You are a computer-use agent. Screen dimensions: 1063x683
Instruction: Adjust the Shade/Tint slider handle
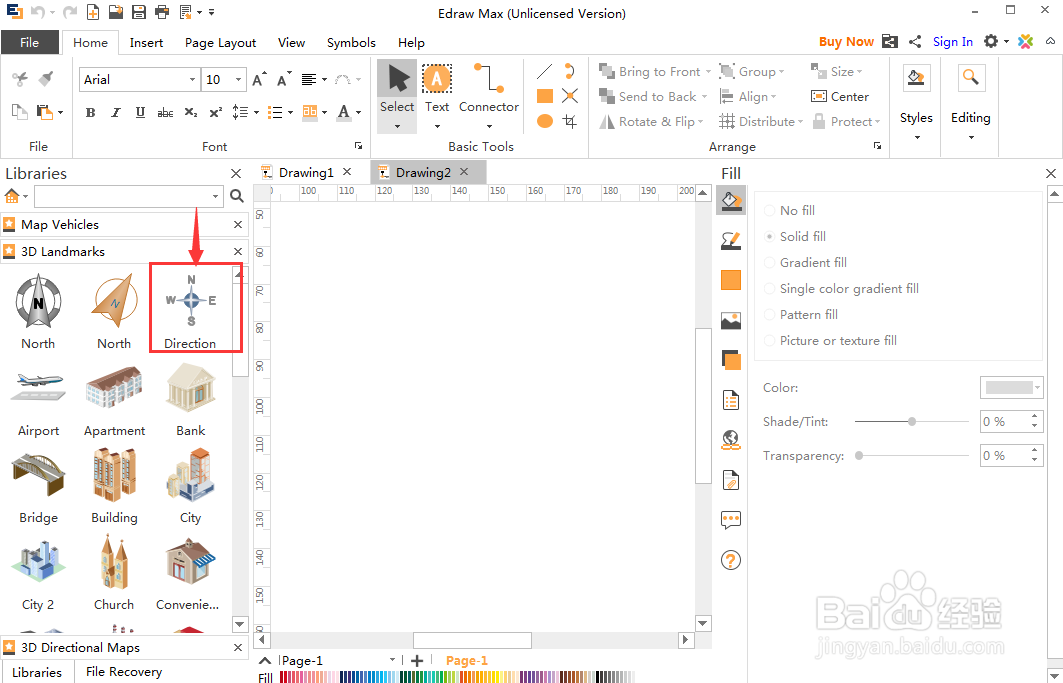(x=912, y=421)
